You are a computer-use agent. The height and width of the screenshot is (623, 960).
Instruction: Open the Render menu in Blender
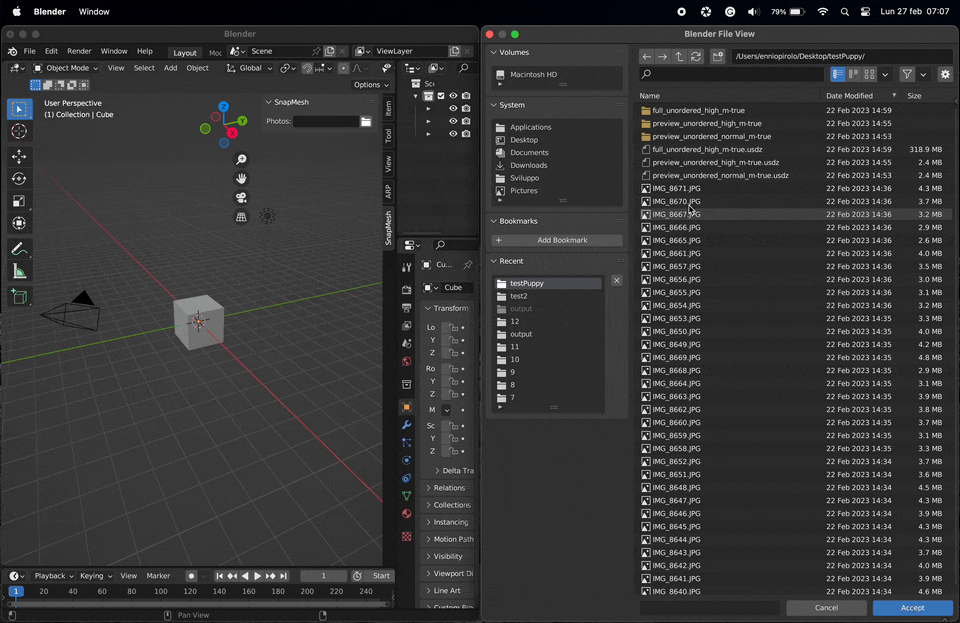pyautogui.click(x=79, y=51)
